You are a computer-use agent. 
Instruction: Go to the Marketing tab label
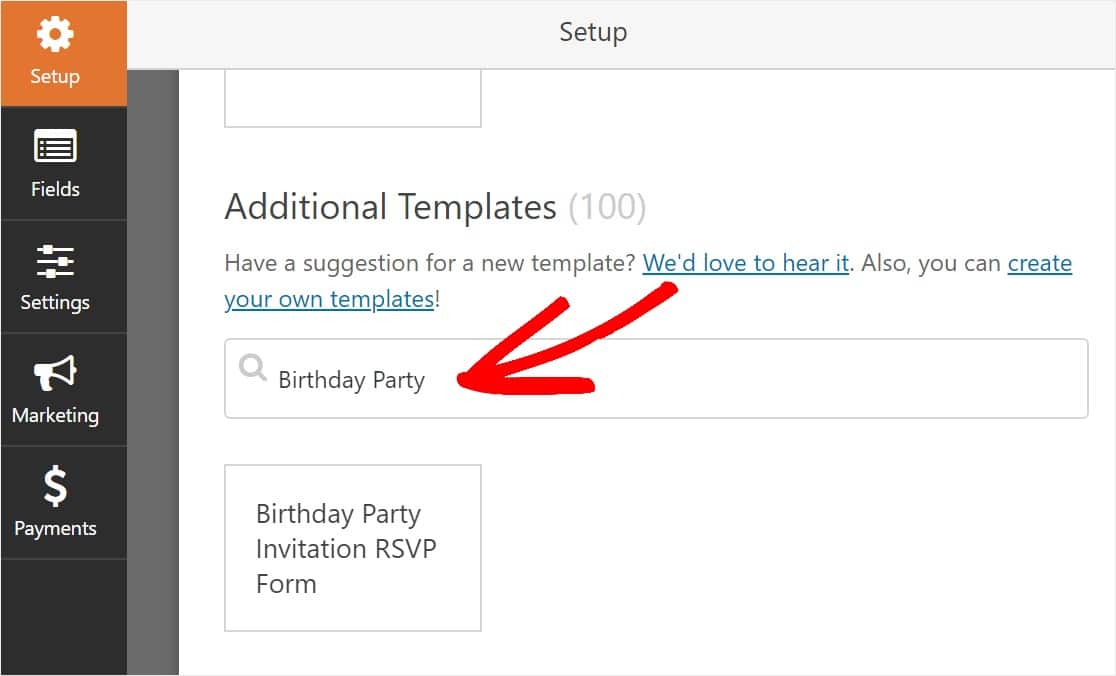(x=55, y=415)
